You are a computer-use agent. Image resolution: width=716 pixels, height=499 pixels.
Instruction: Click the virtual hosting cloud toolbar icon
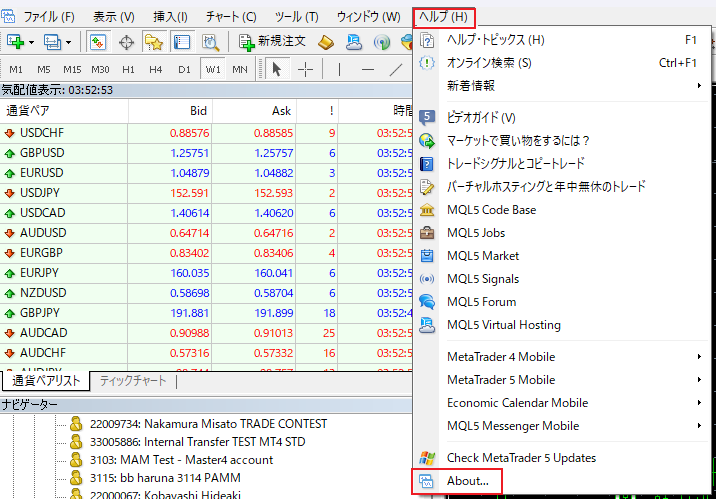click(x=353, y=42)
